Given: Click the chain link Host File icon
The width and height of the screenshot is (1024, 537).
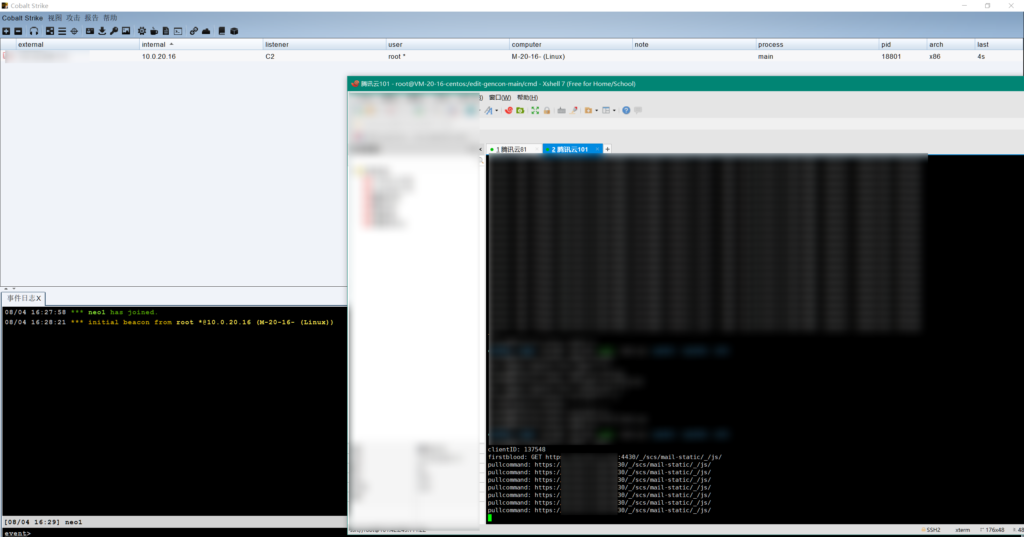Looking at the screenshot, I should coord(194,31).
